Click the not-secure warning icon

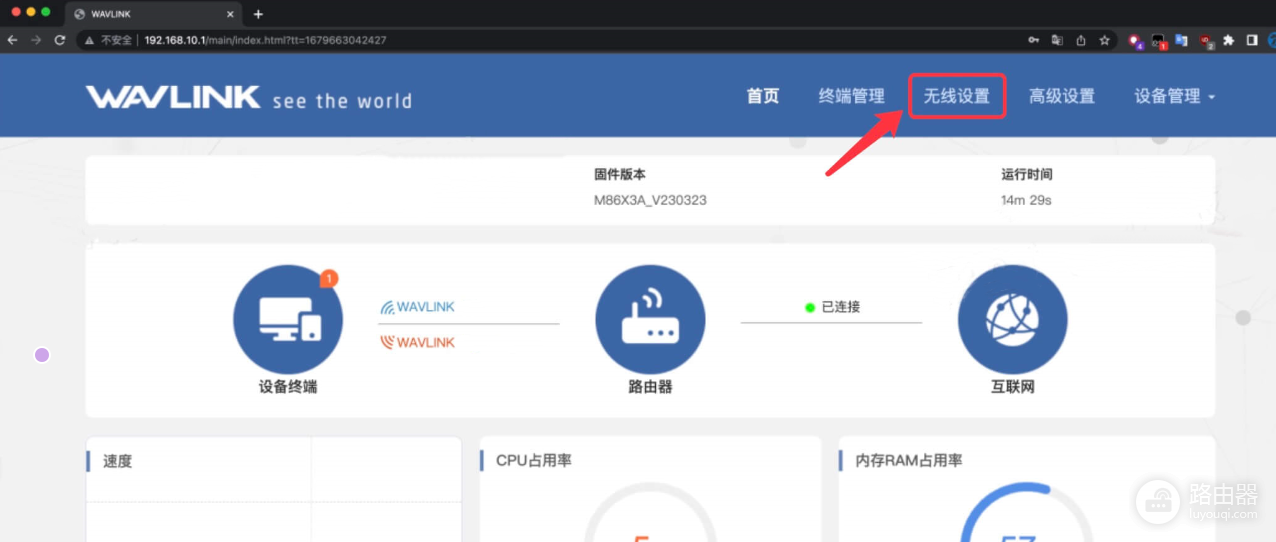pos(89,40)
